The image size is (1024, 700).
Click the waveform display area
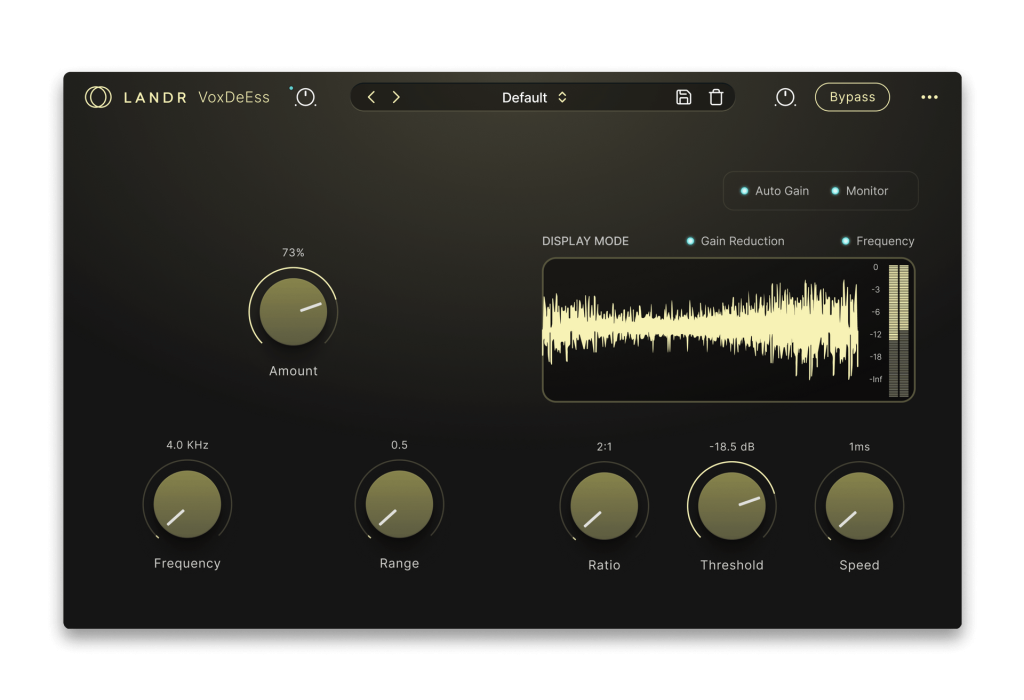(x=700, y=330)
